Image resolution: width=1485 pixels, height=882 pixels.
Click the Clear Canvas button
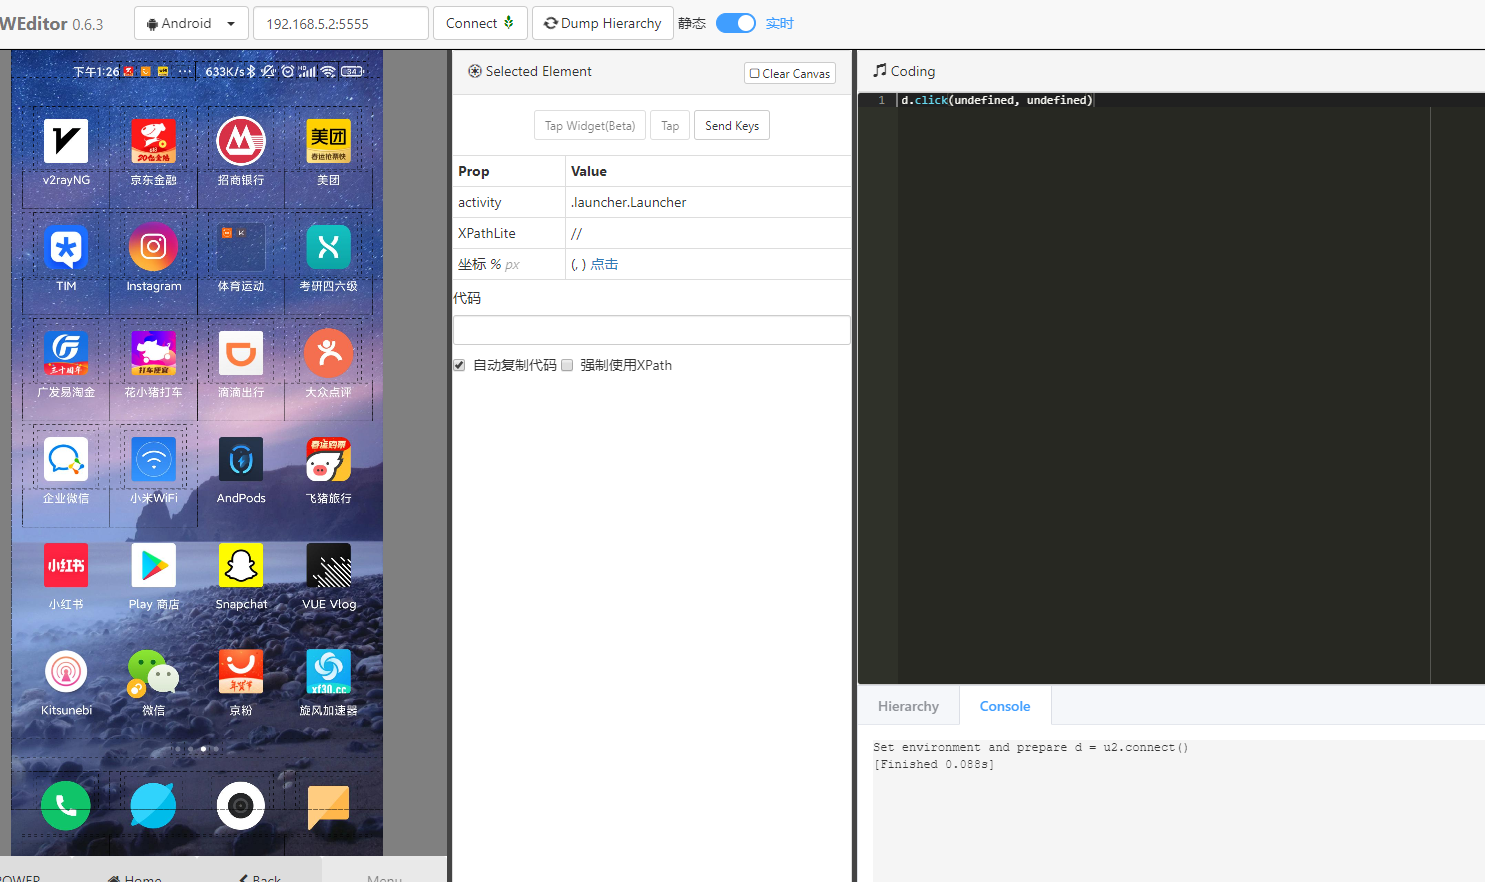790,73
